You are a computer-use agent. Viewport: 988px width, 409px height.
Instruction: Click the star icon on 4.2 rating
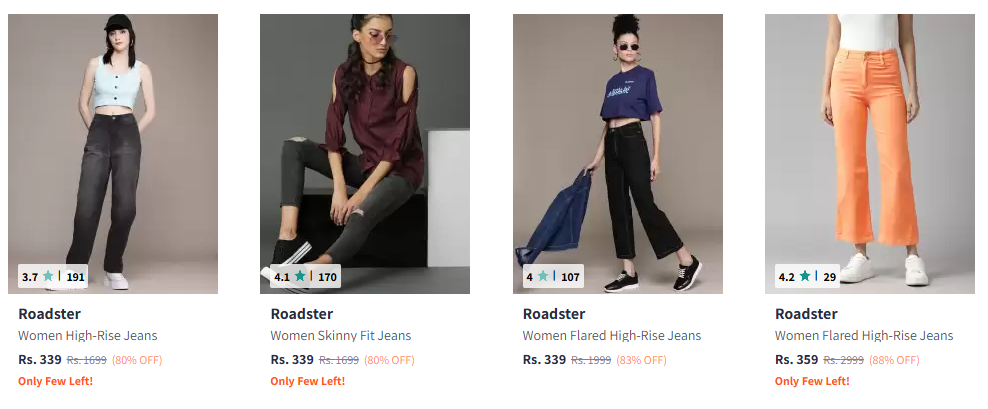click(805, 276)
